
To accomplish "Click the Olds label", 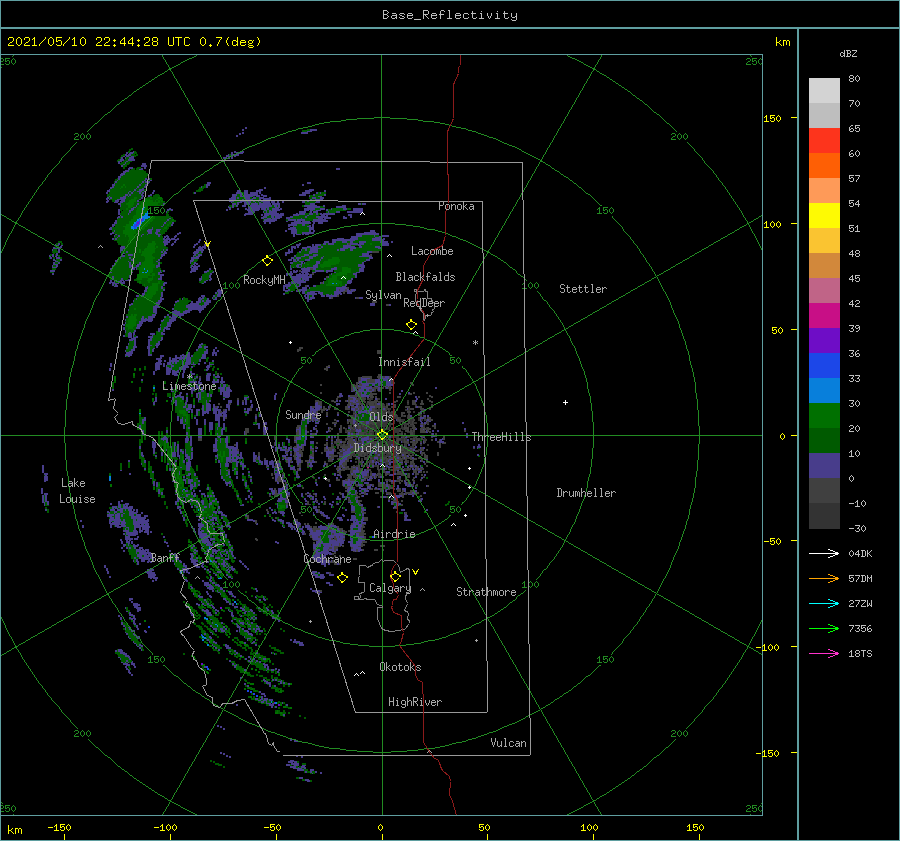I will (381, 417).
